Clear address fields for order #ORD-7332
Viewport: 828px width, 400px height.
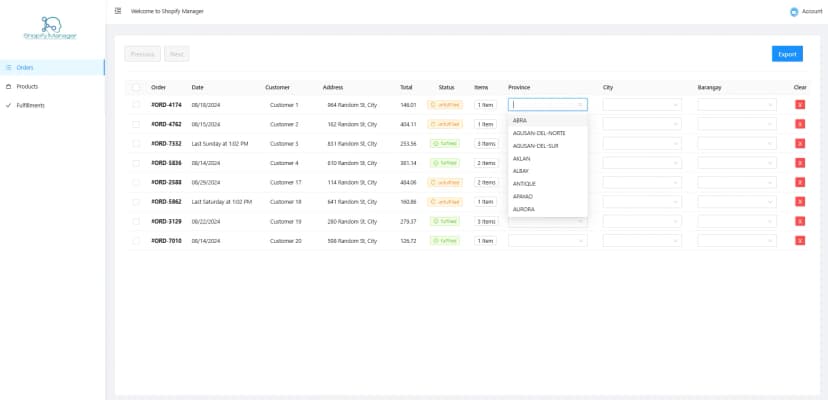coord(800,144)
